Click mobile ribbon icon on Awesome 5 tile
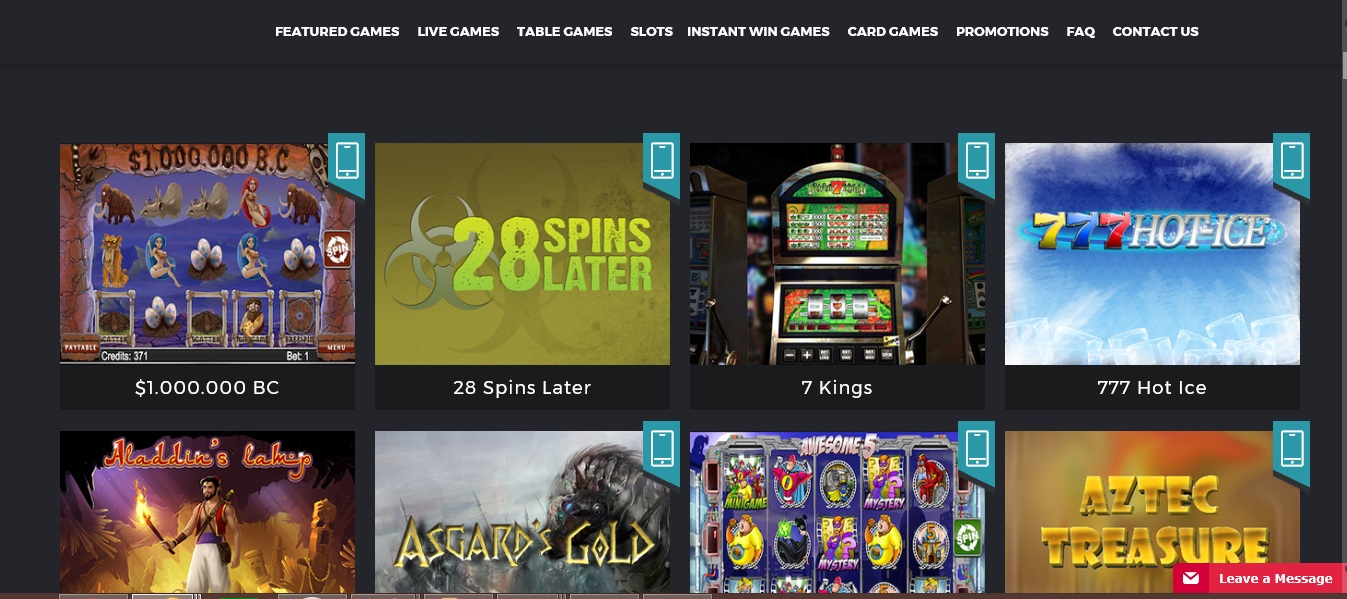Viewport: 1347px width, 599px height. click(x=976, y=450)
